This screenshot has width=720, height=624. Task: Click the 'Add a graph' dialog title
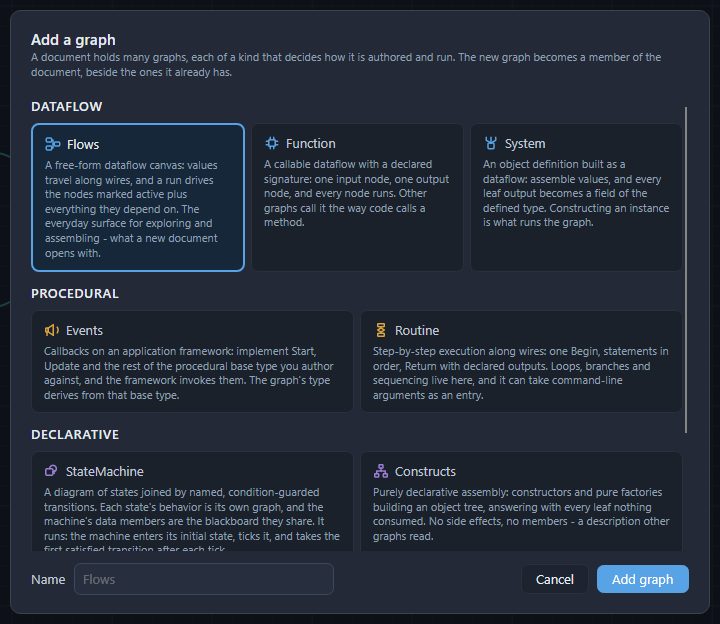pyautogui.click(x=73, y=40)
